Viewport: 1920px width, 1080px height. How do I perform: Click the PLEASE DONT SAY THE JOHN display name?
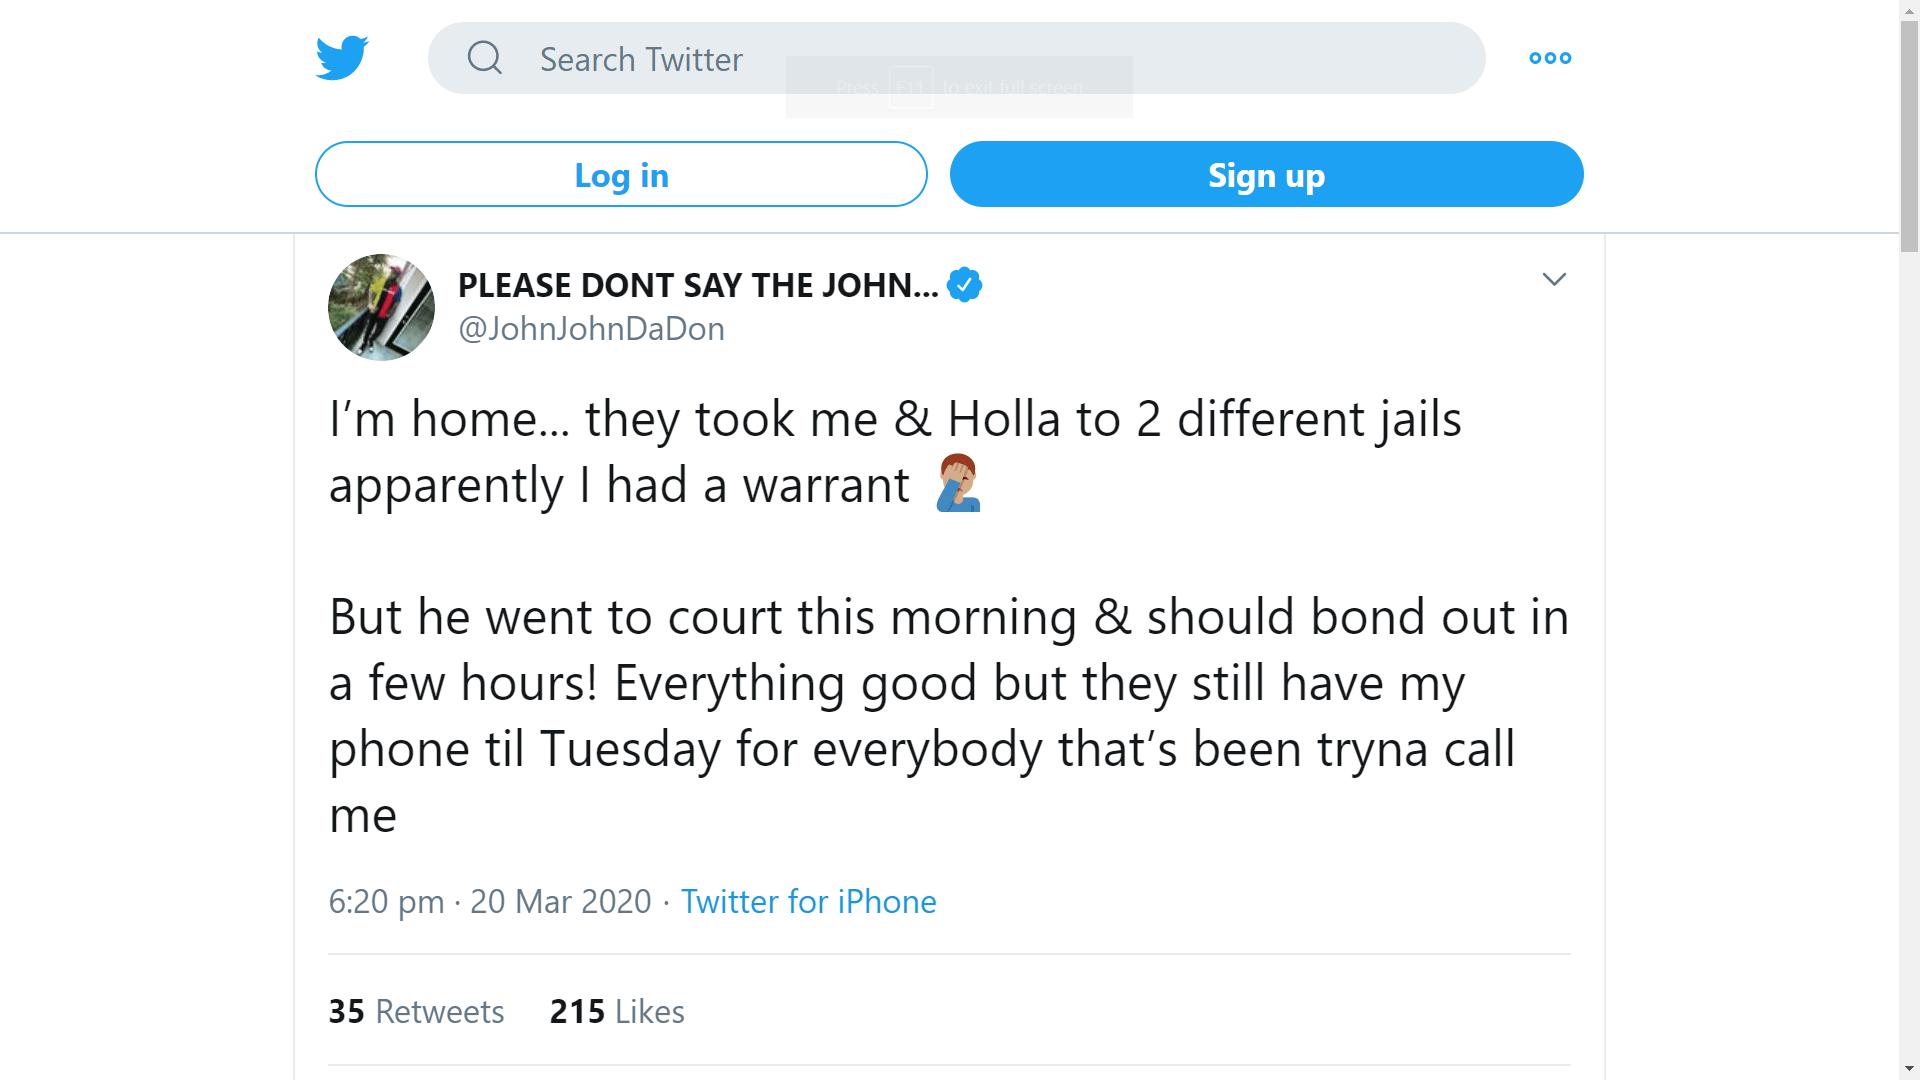(x=698, y=286)
